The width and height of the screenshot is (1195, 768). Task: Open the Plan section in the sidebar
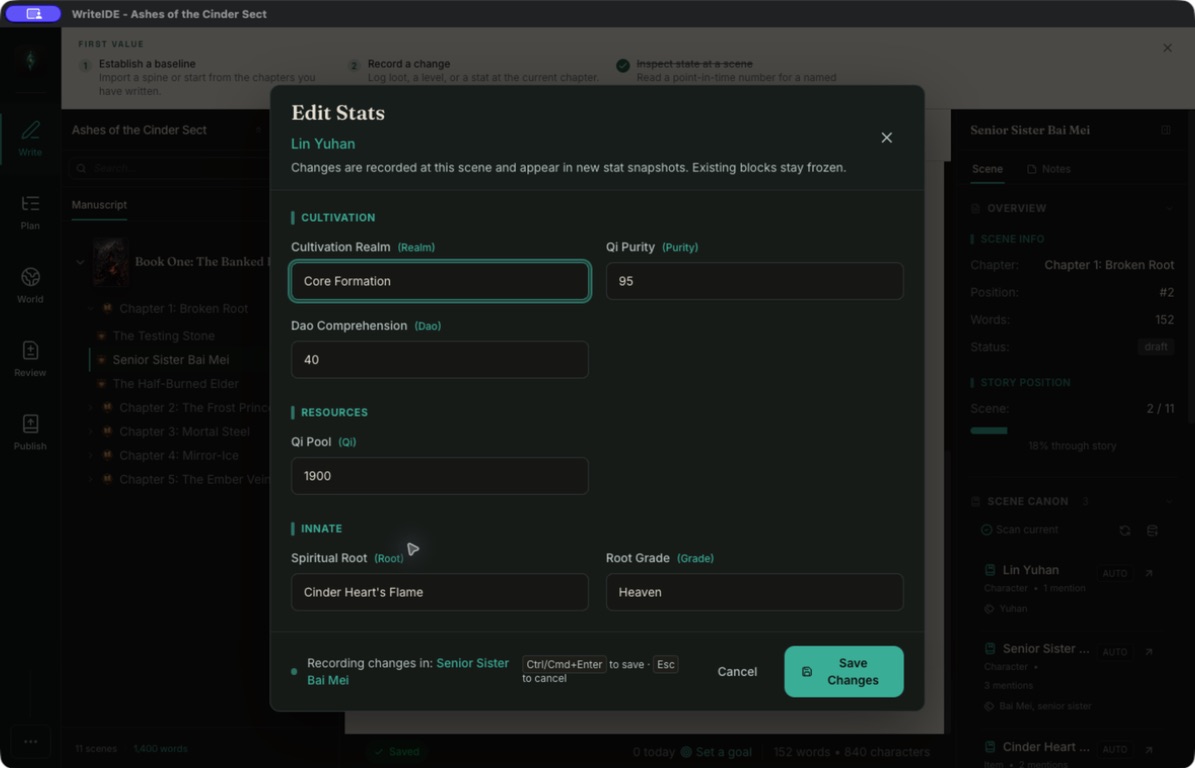click(30, 212)
